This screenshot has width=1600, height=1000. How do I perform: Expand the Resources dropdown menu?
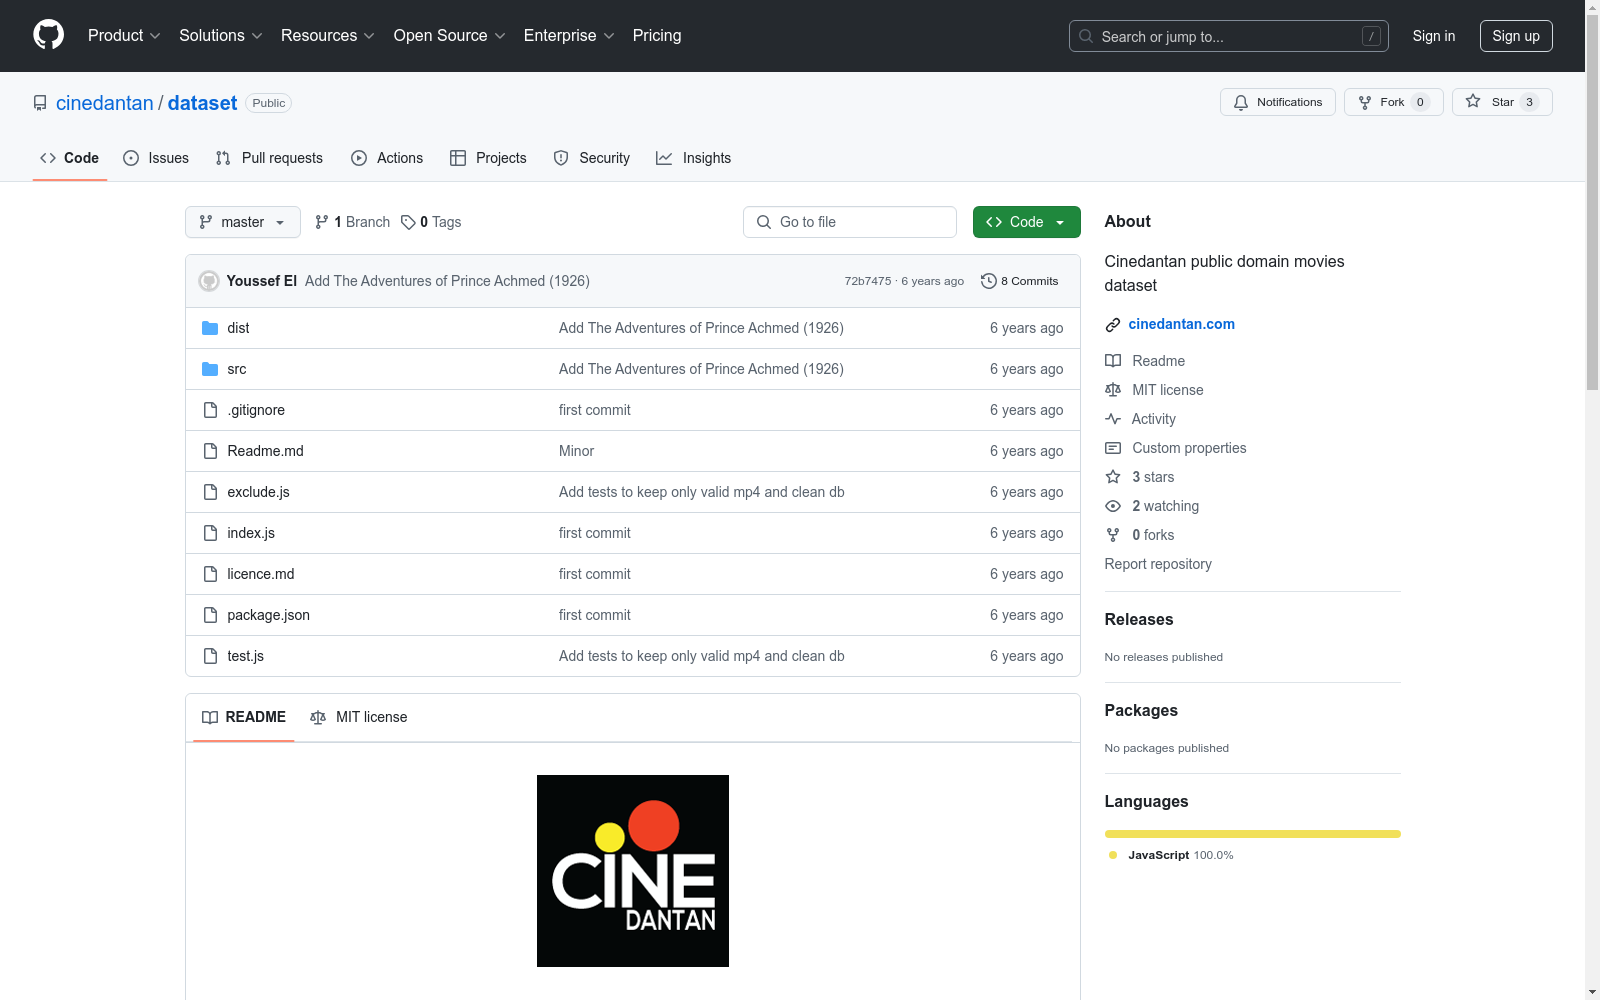point(328,35)
